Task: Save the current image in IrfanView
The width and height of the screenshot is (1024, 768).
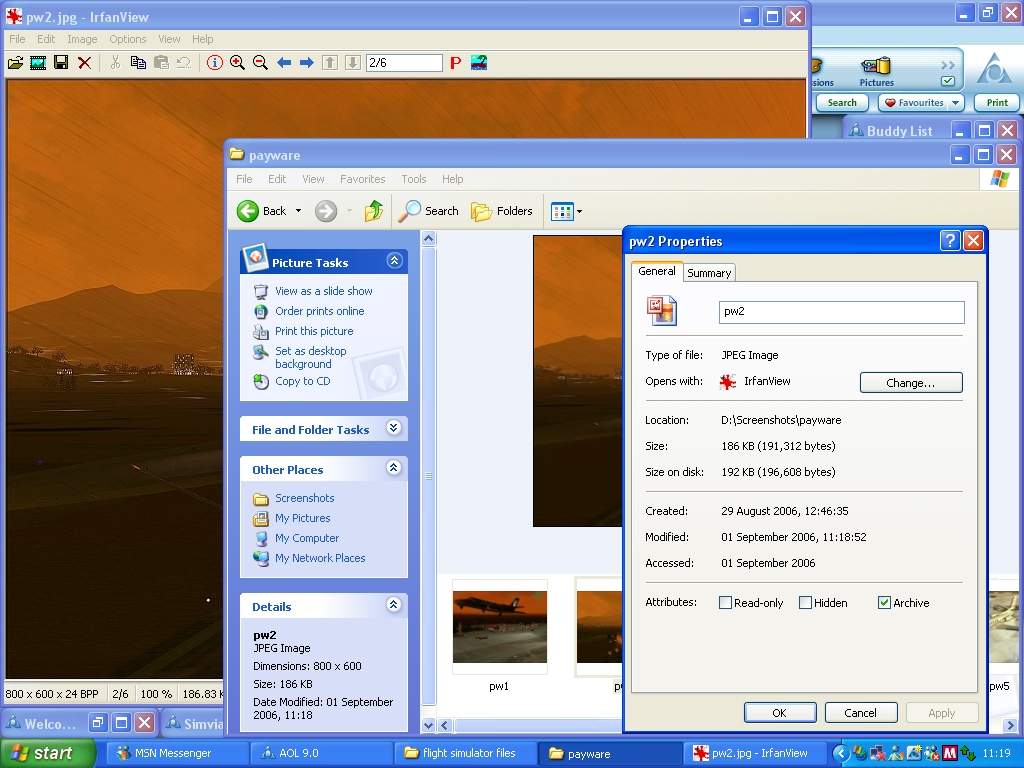Action: [62, 62]
